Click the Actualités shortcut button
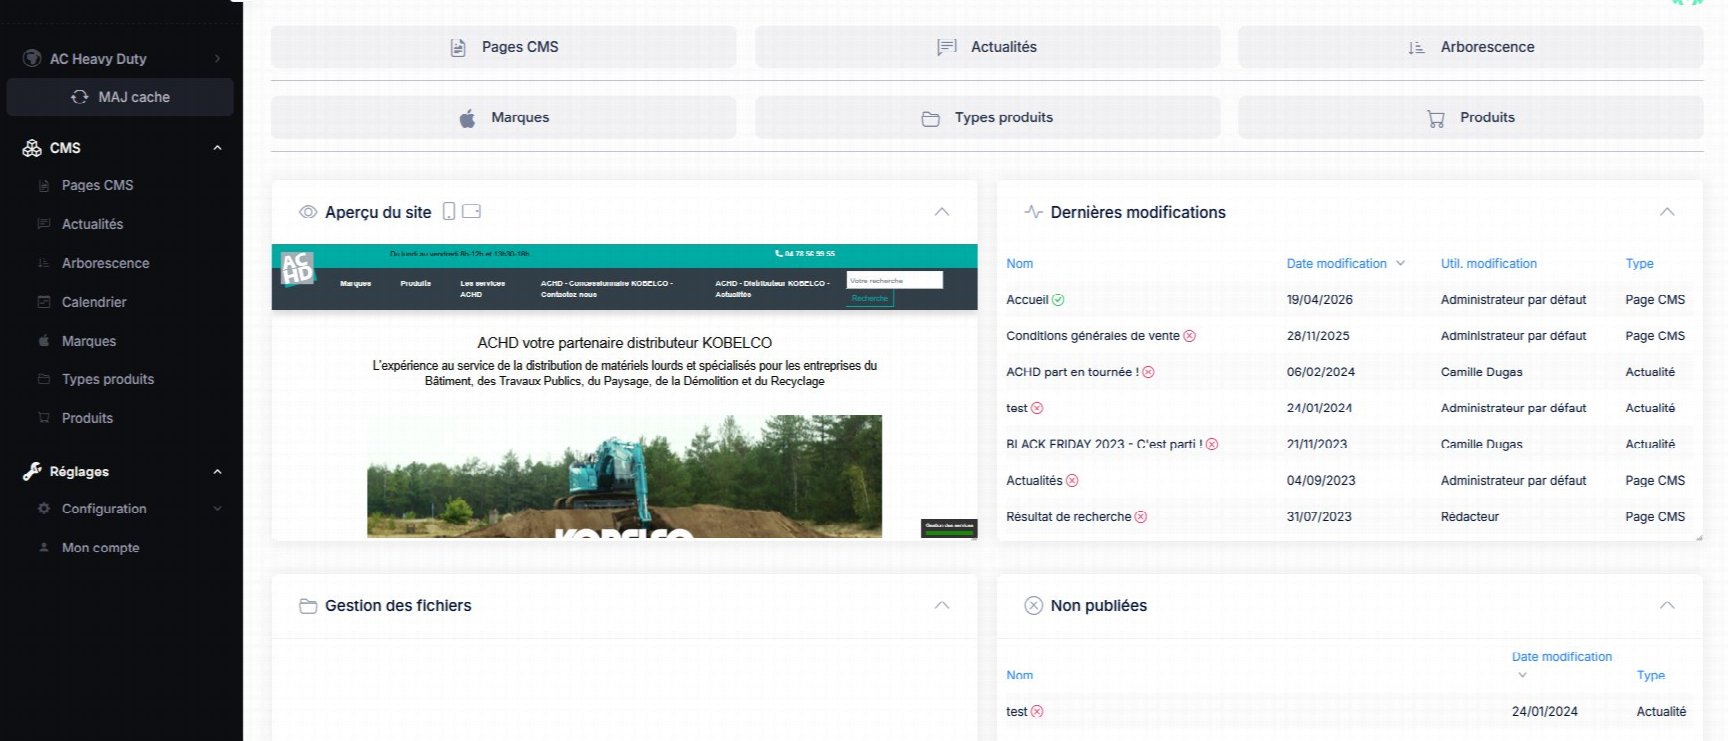Viewport: 1728px width, 741px height. pos(987,47)
